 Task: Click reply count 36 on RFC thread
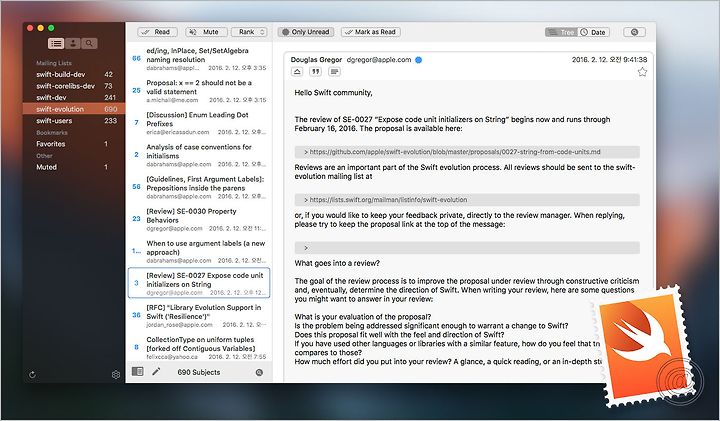pyautogui.click(x=136, y=315)
